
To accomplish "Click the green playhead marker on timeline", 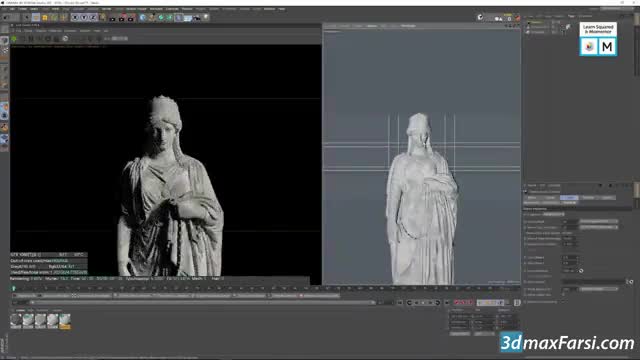I will point(13,289).
